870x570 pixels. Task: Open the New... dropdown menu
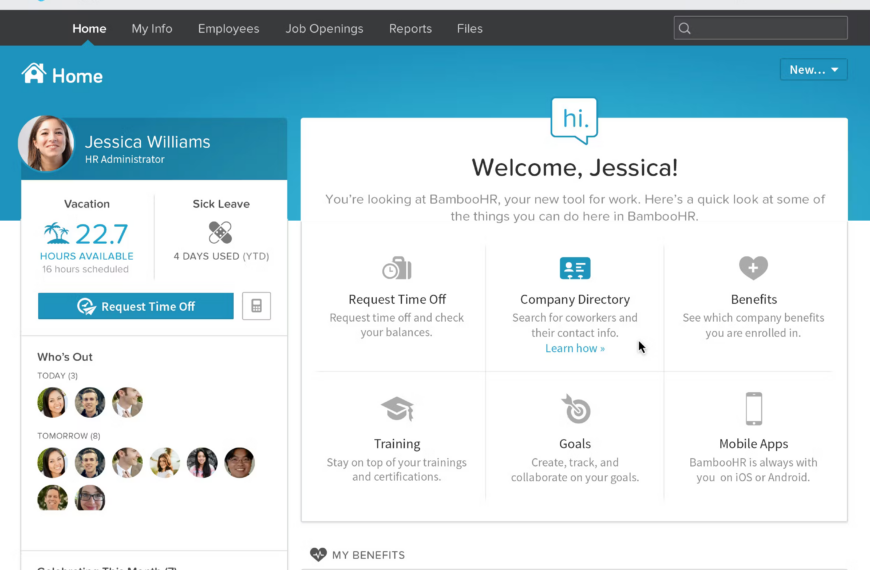point(813,69)
